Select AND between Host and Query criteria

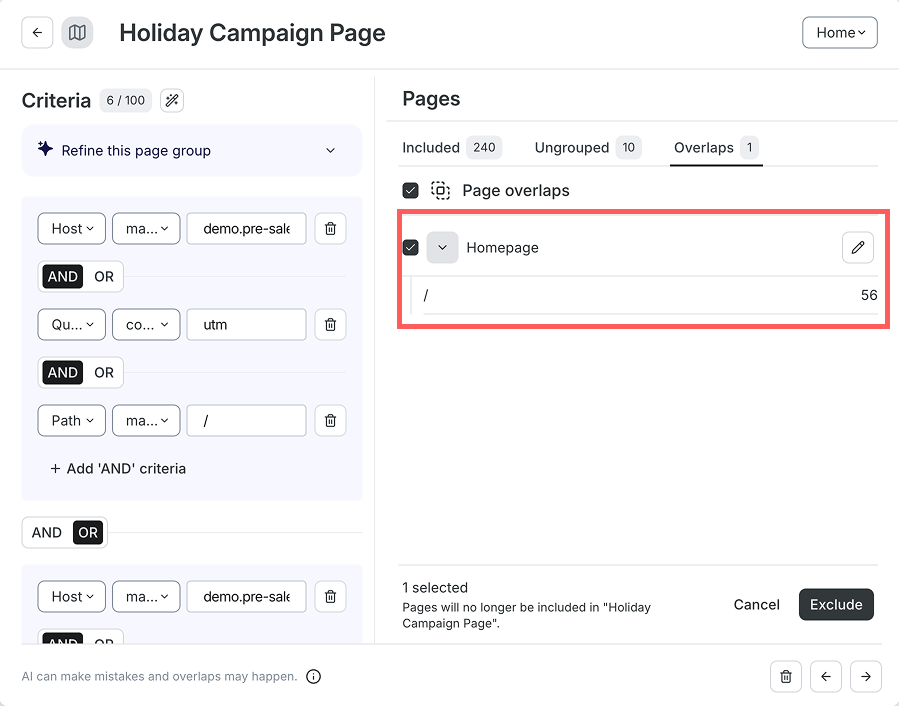(62, 276)
